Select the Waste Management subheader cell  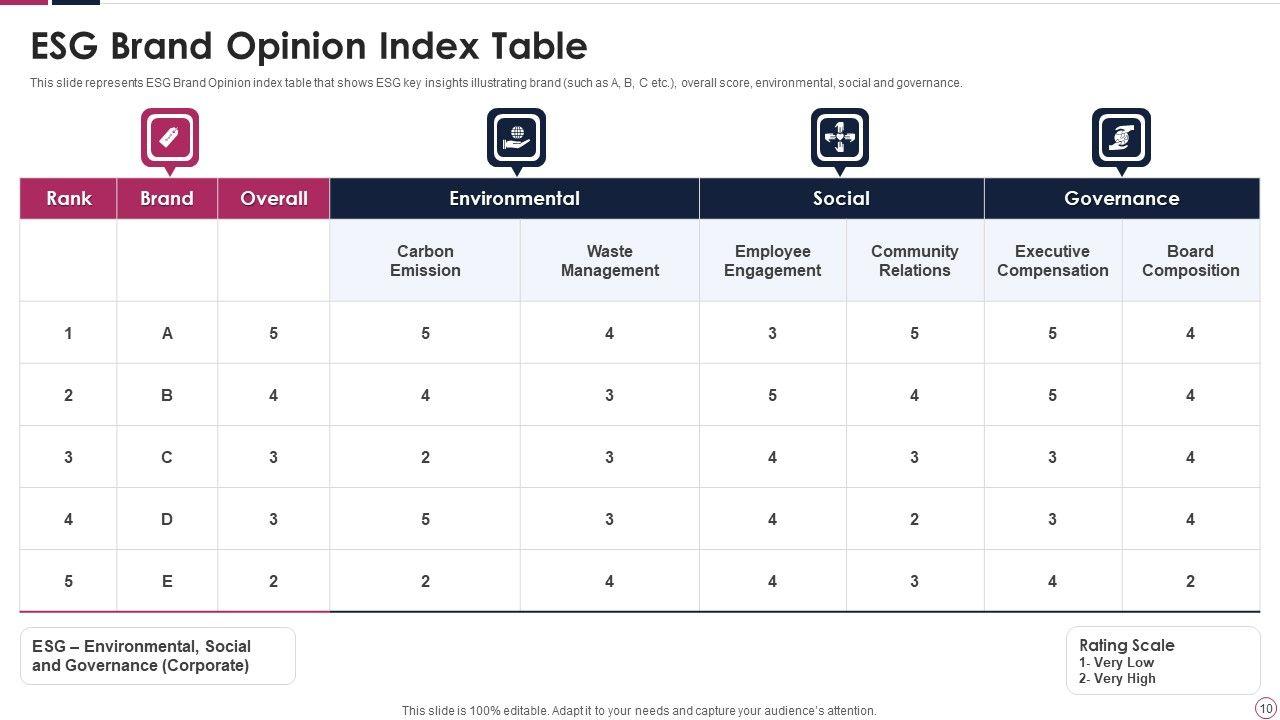click(609, 261)
